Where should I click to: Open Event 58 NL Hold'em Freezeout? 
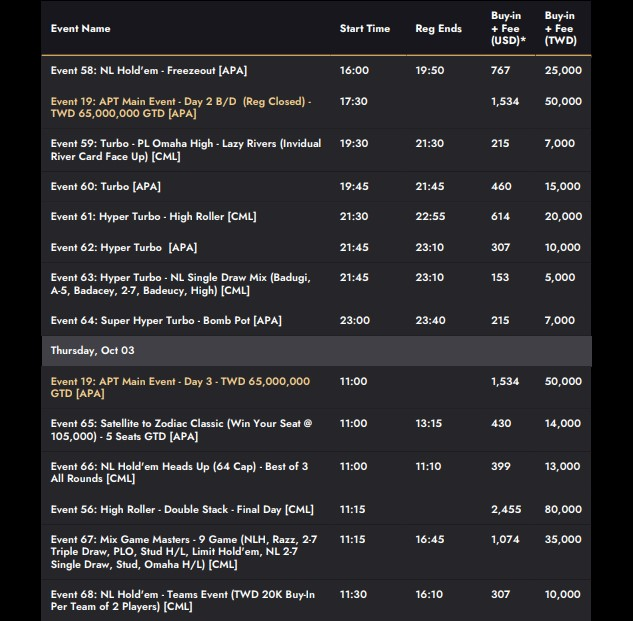149,71
